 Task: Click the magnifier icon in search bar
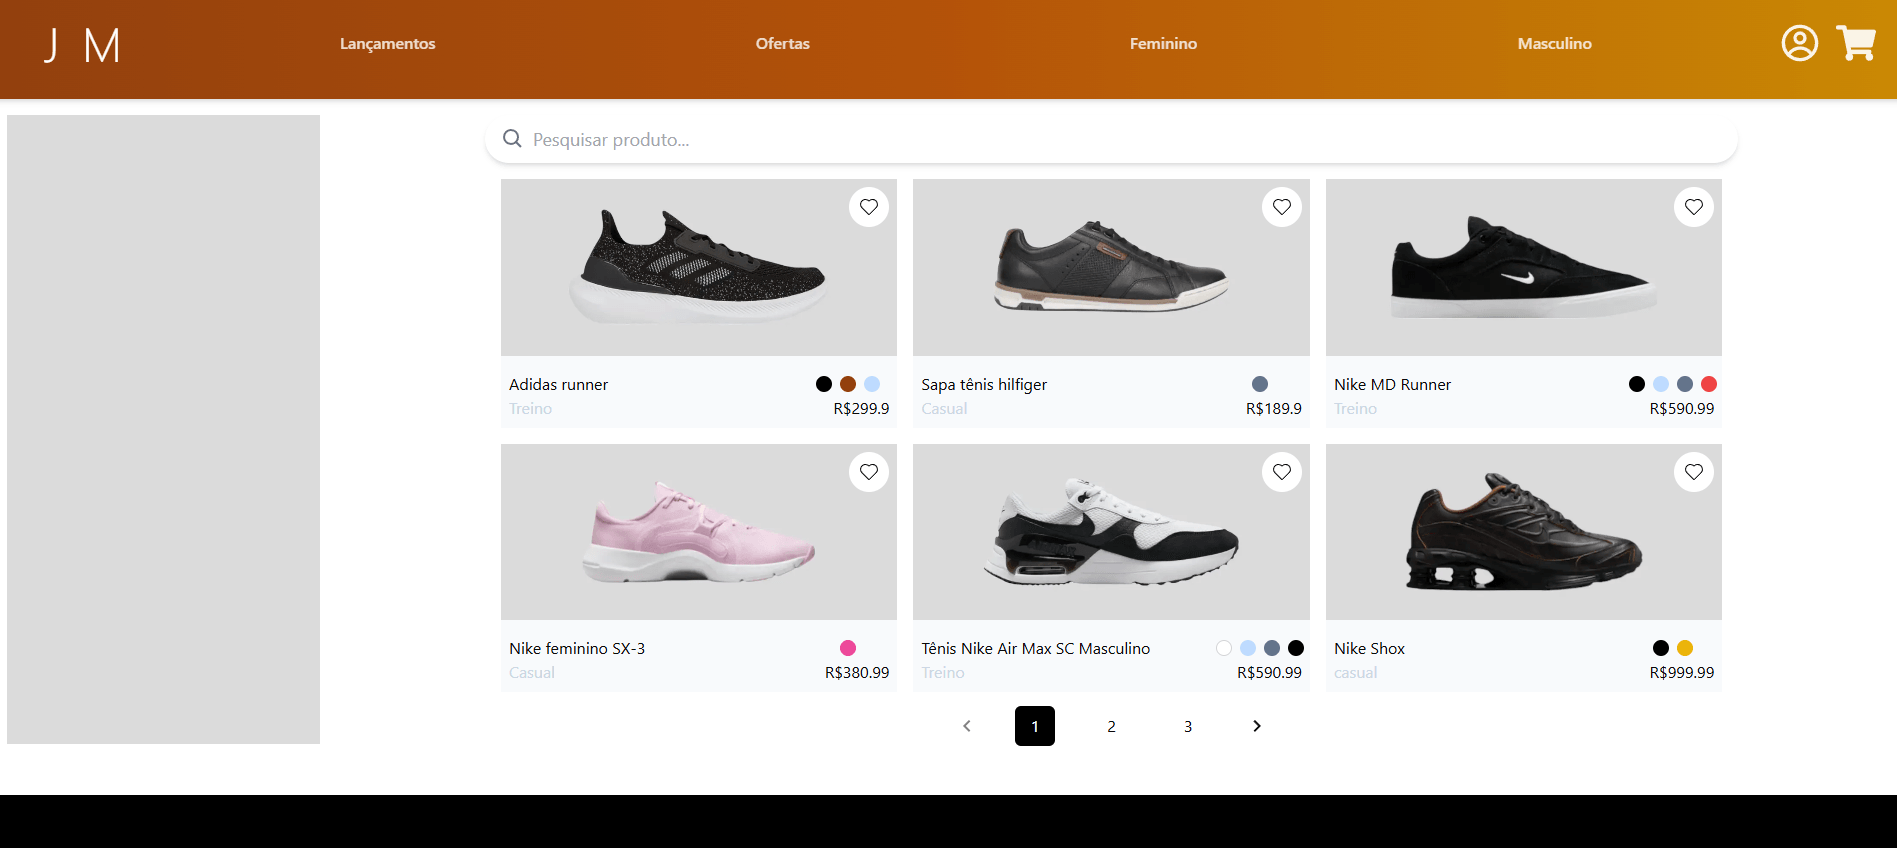click(x=512, y=139)
